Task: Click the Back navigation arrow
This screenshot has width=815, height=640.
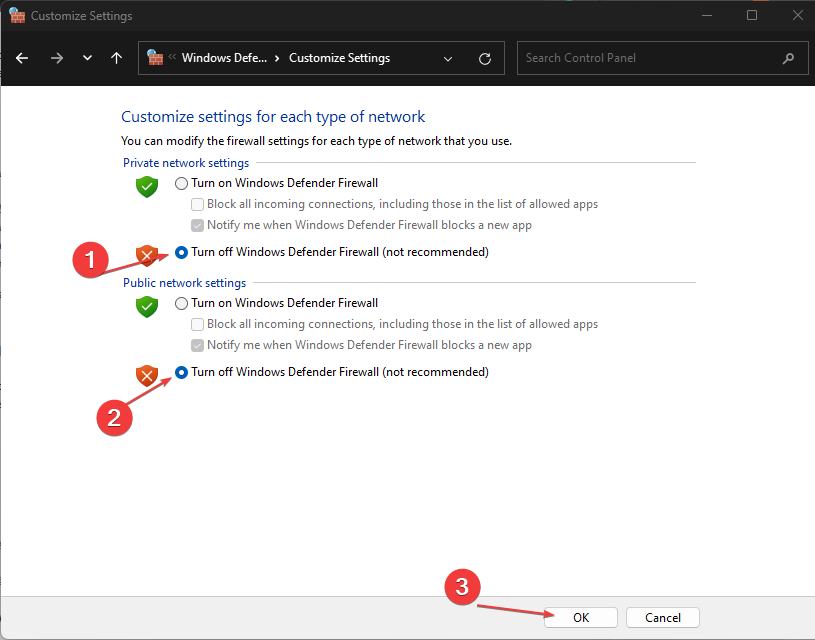Action: coord(23,58)
